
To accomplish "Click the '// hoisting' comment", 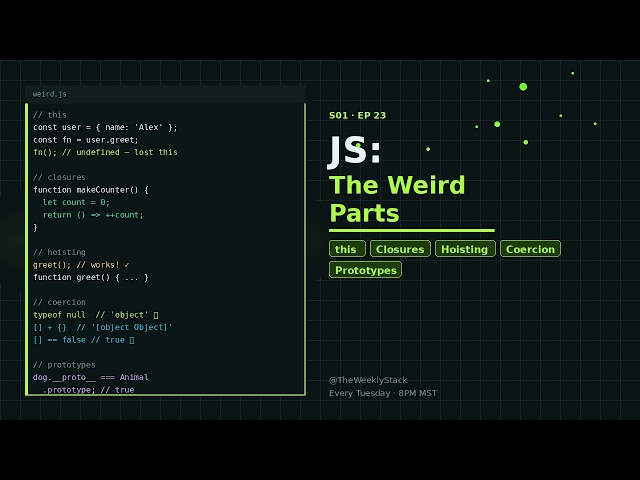I will [59, 252].
